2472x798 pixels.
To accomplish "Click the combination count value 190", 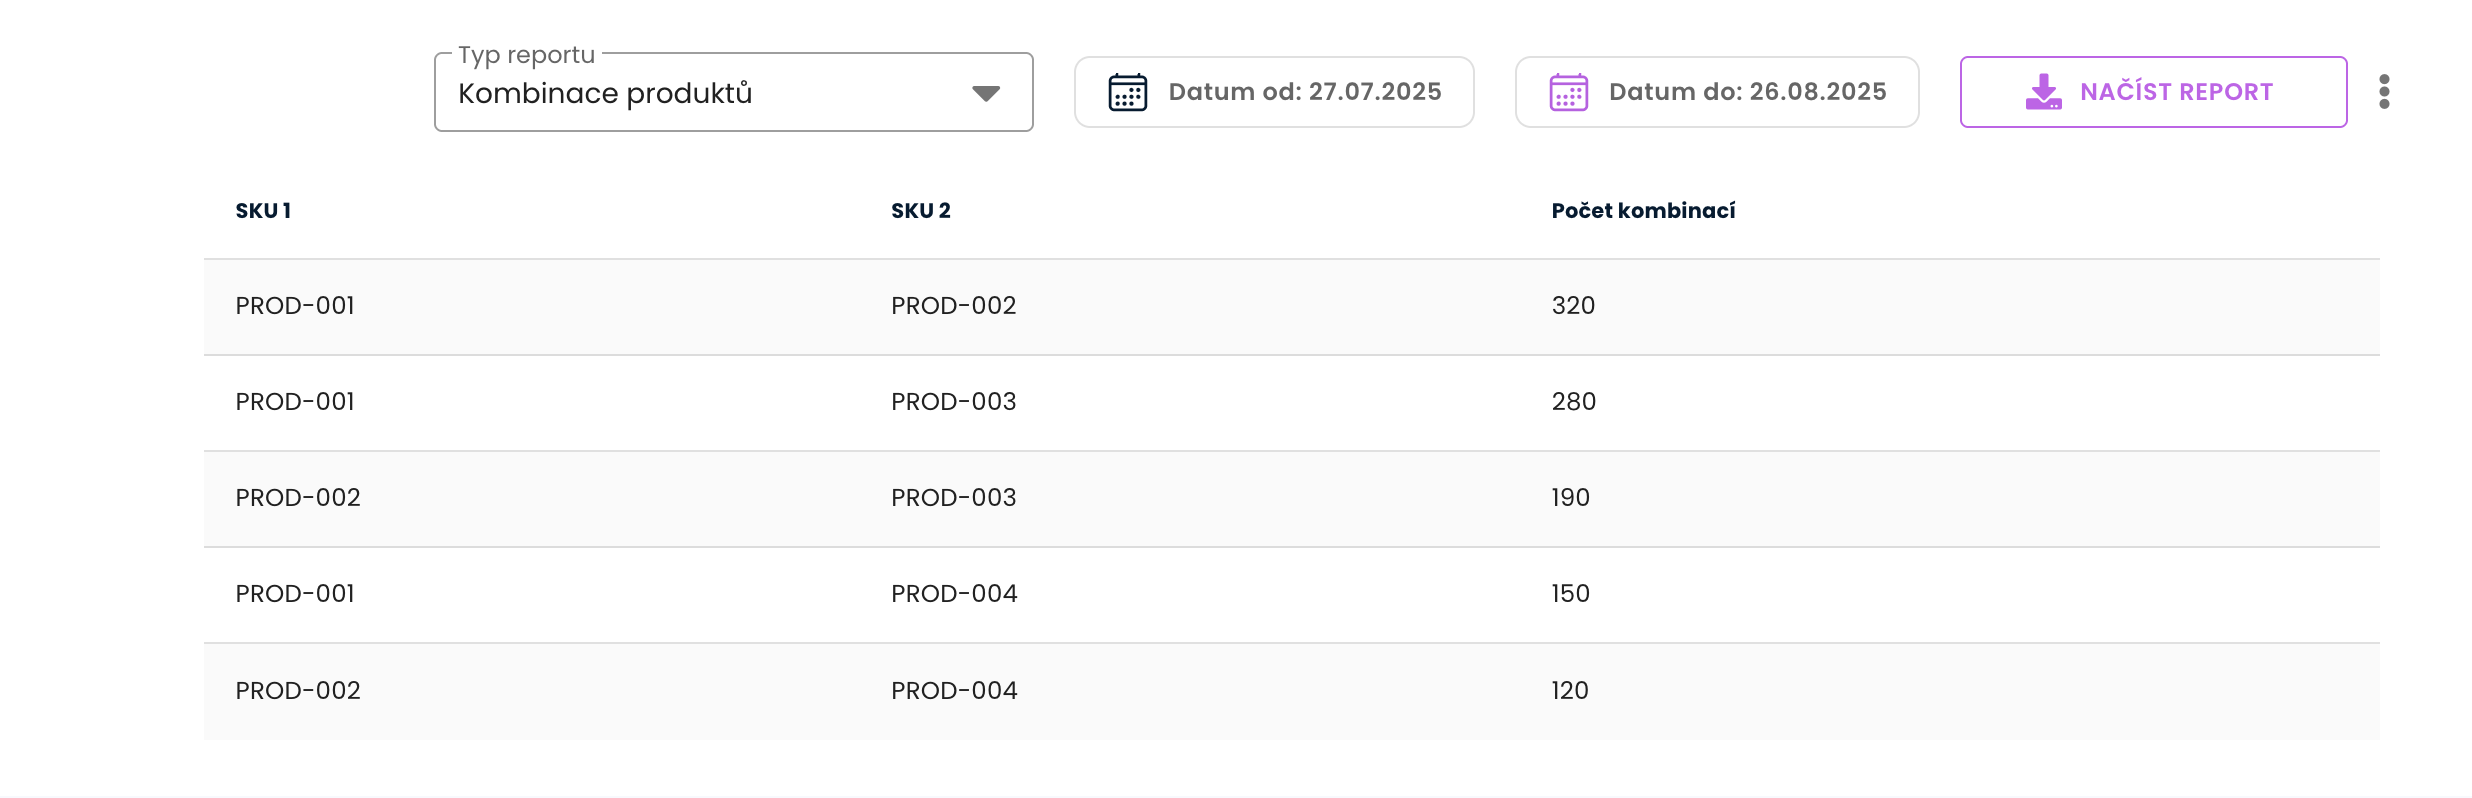I will tap(1570, 498).
